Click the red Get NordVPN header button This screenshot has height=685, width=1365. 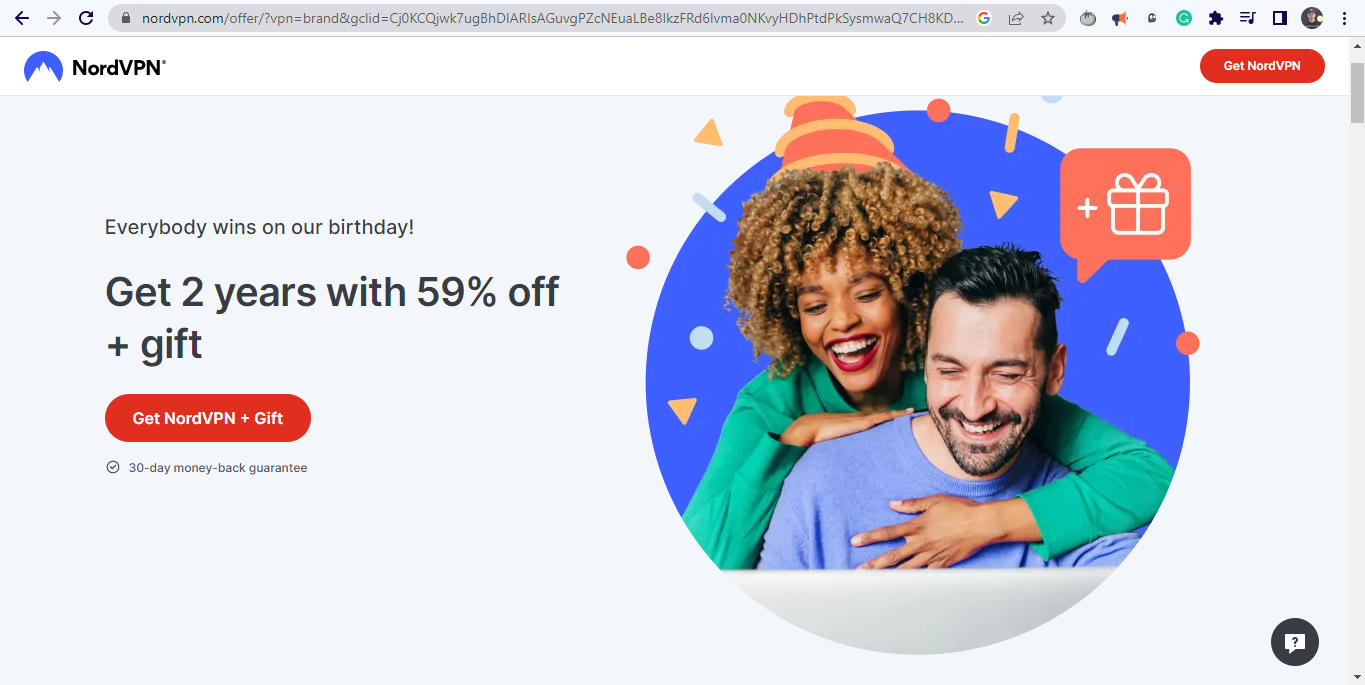tap(1262, 66)
